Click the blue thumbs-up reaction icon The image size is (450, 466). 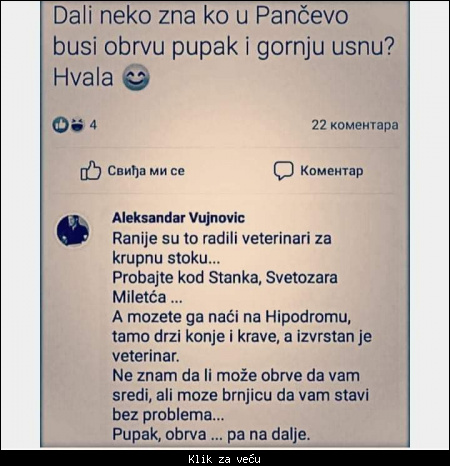(60, 125)
